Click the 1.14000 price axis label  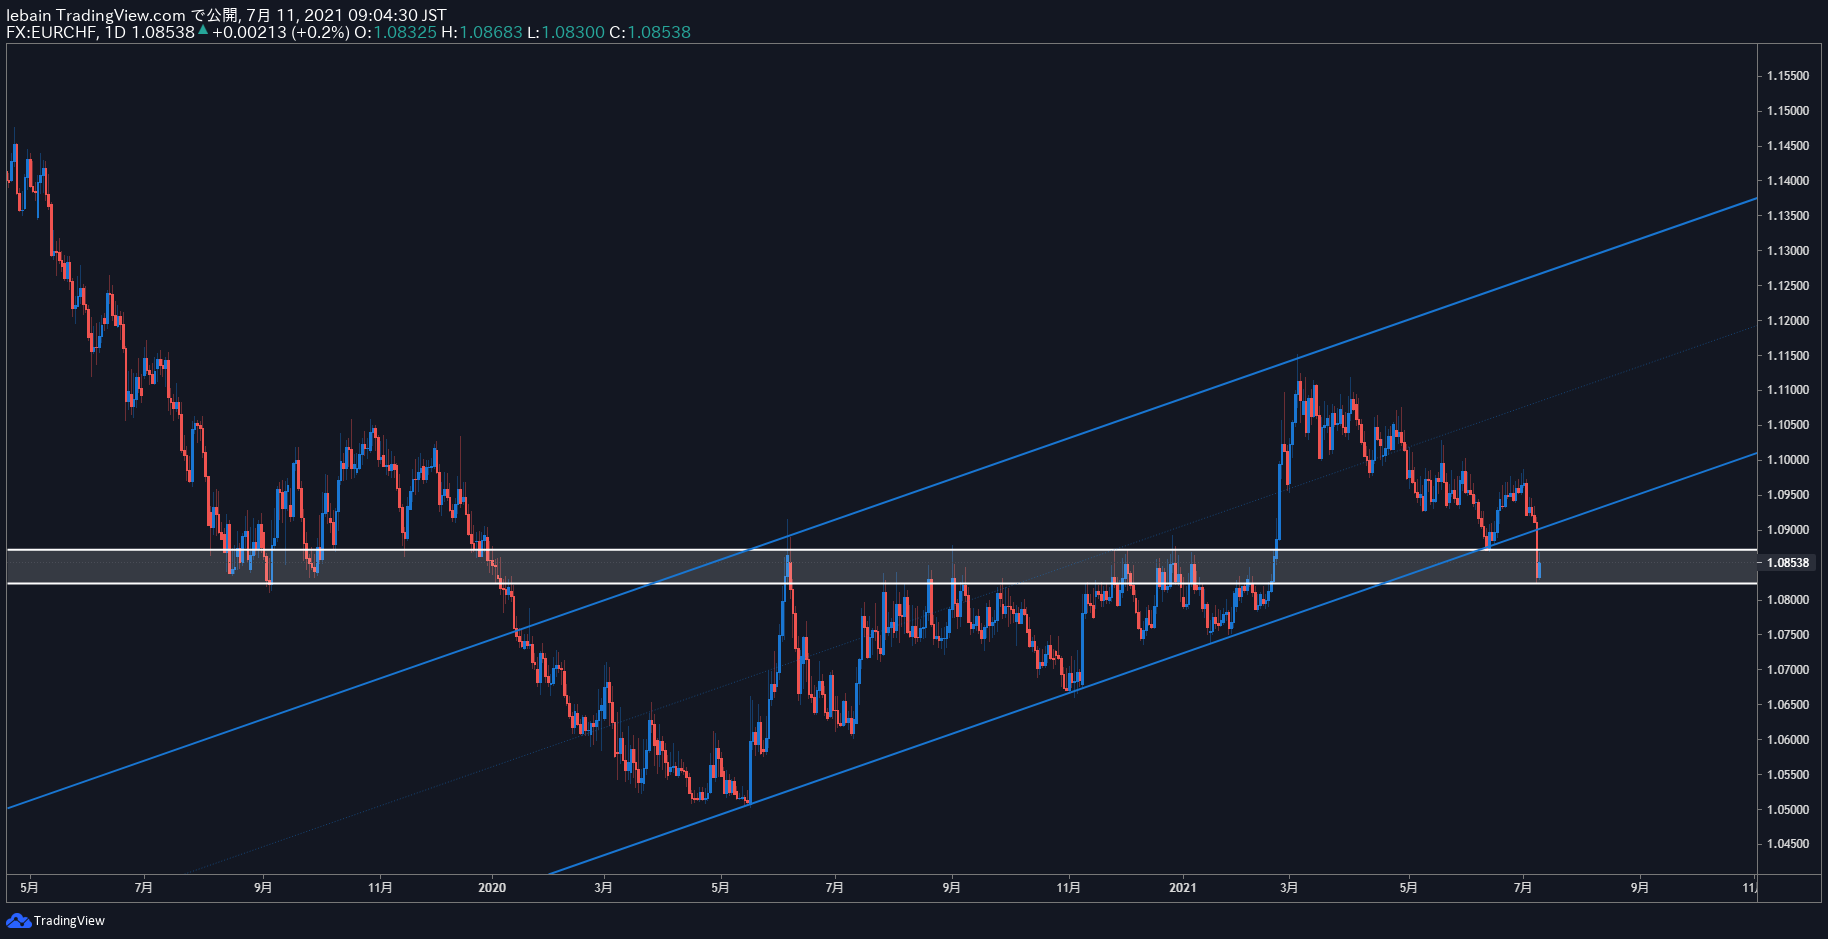1788,181
